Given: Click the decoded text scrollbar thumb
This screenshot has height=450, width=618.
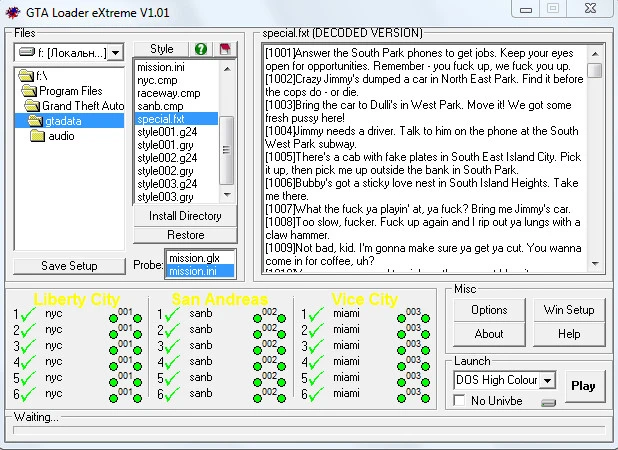Looking at the screenshot, I should 595,70.
